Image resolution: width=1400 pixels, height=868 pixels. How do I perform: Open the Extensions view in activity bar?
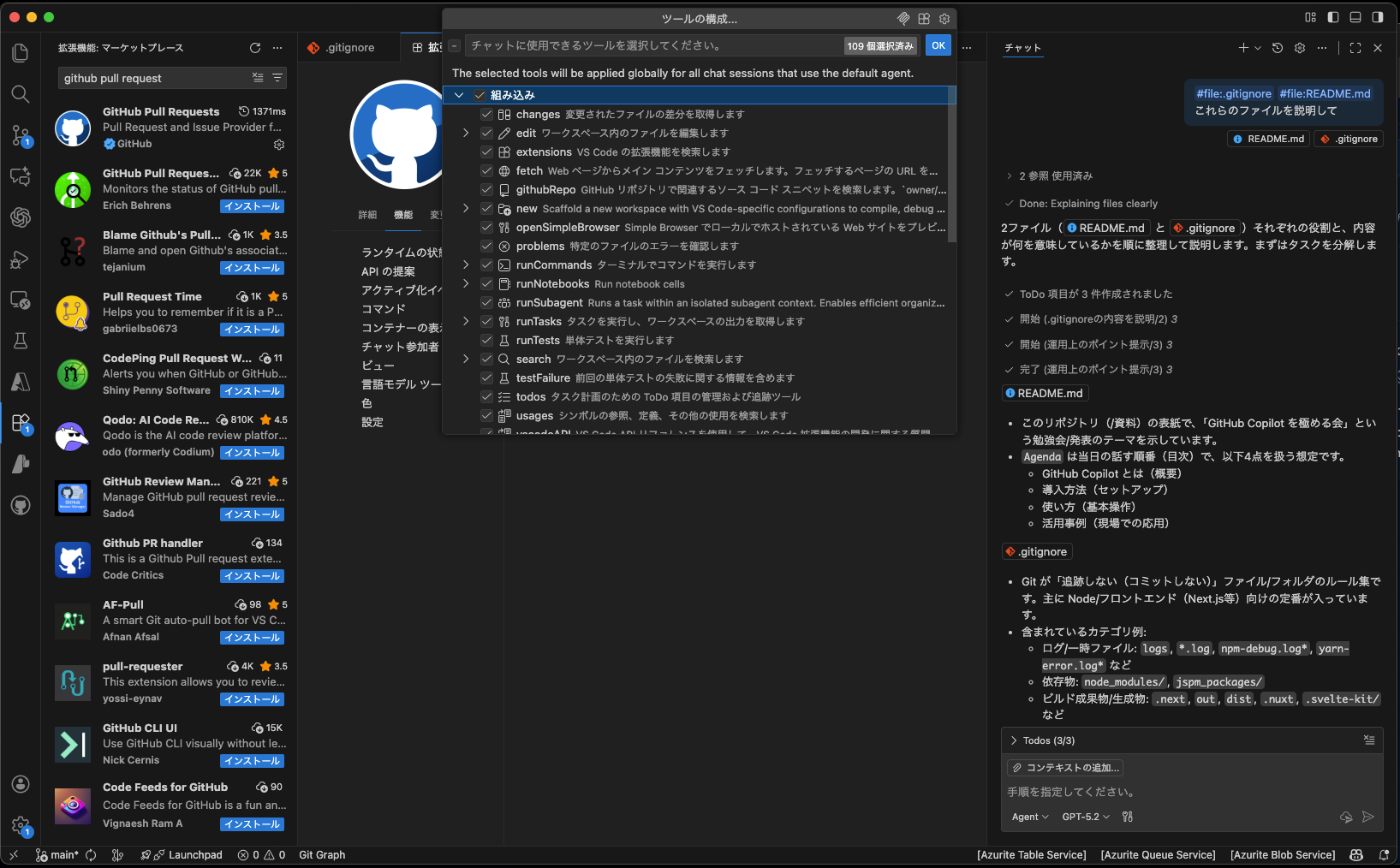(20, 423)
